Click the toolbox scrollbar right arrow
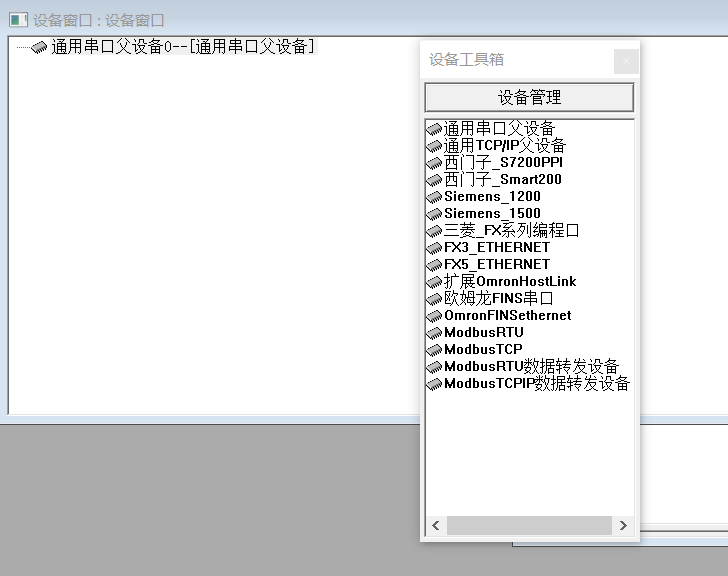Image resolution: width=728 pixels, height=576 pixels. point(623,525)
